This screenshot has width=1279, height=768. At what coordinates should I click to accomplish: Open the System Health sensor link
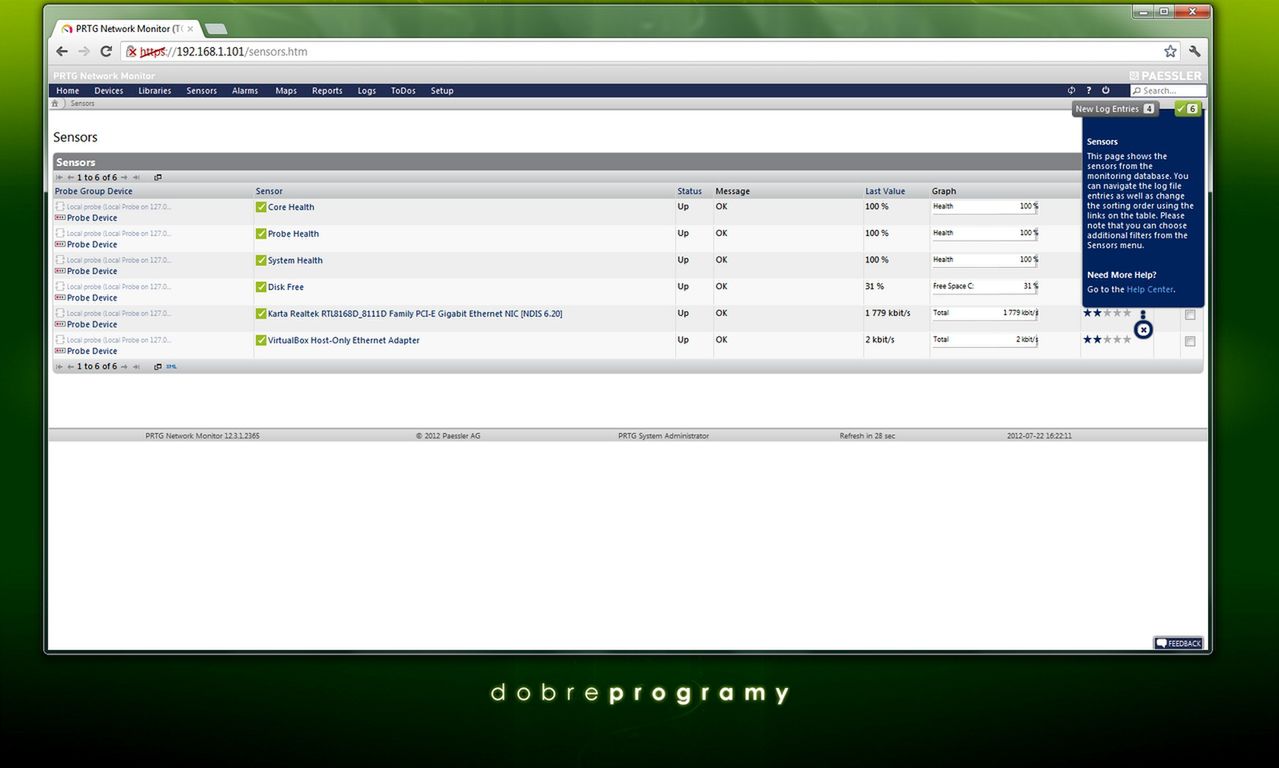click(295, 260)
